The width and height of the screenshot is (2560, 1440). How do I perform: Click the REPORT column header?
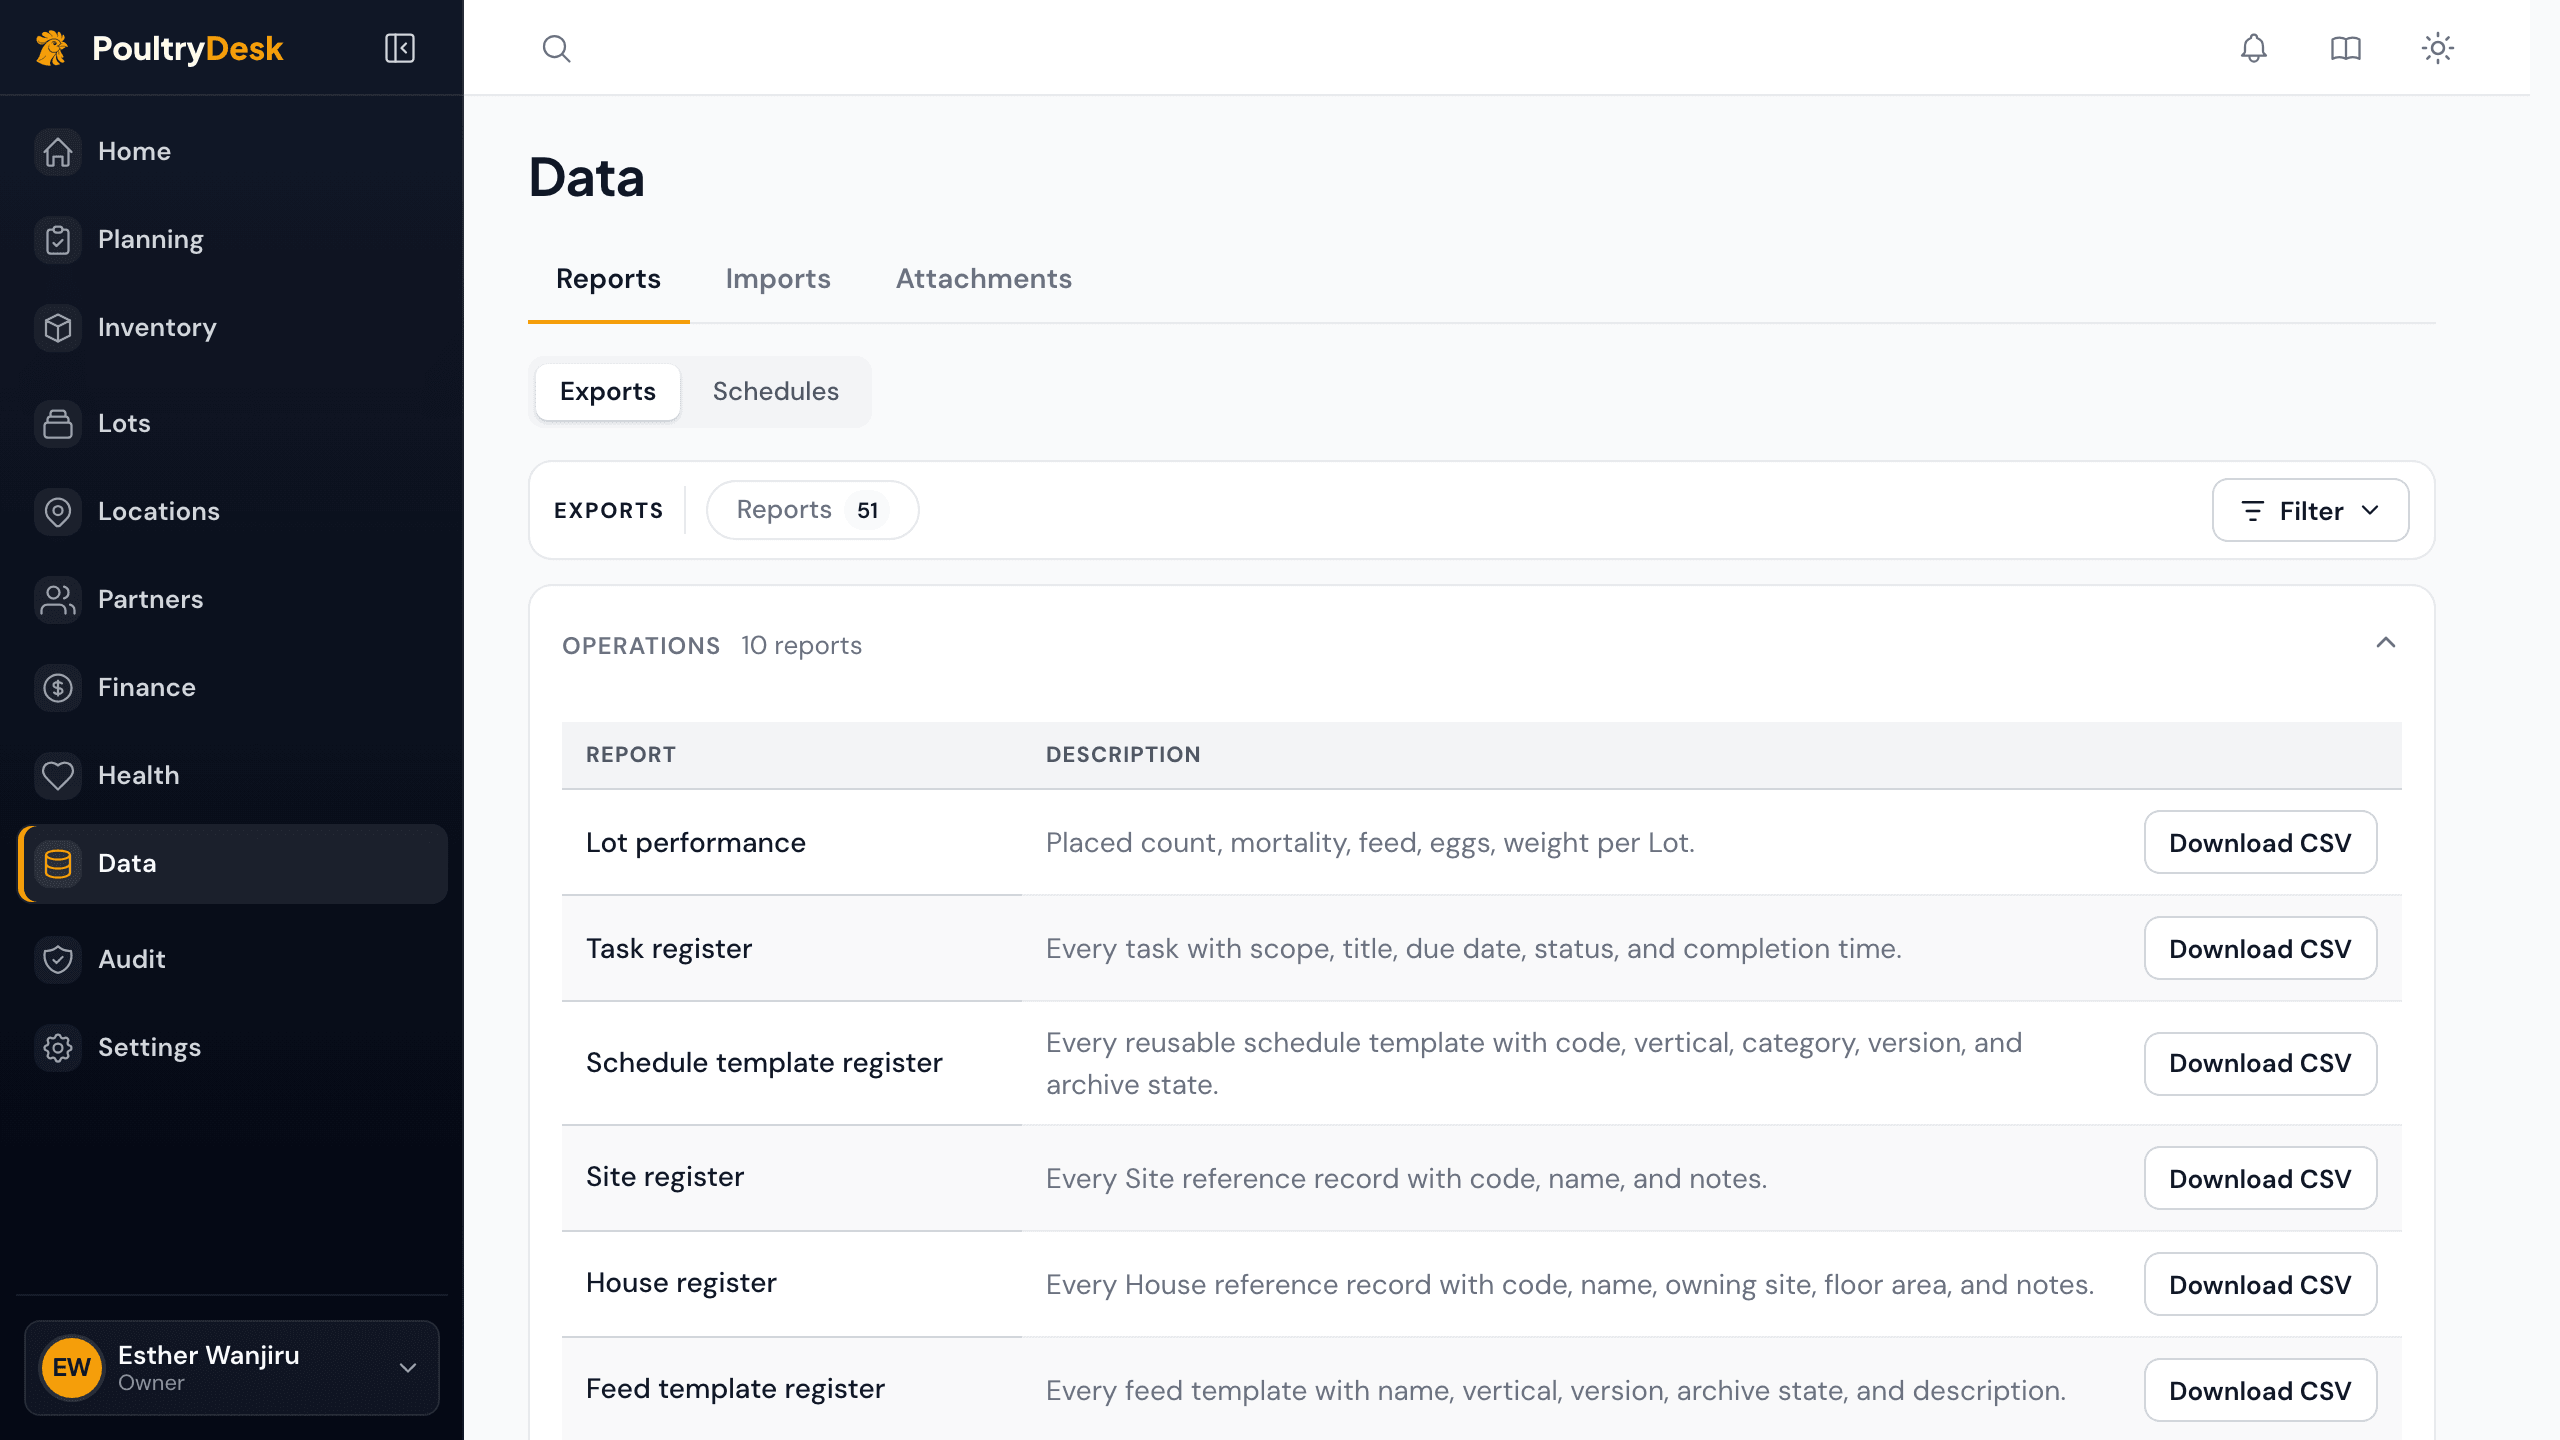[x=631, y=755]
